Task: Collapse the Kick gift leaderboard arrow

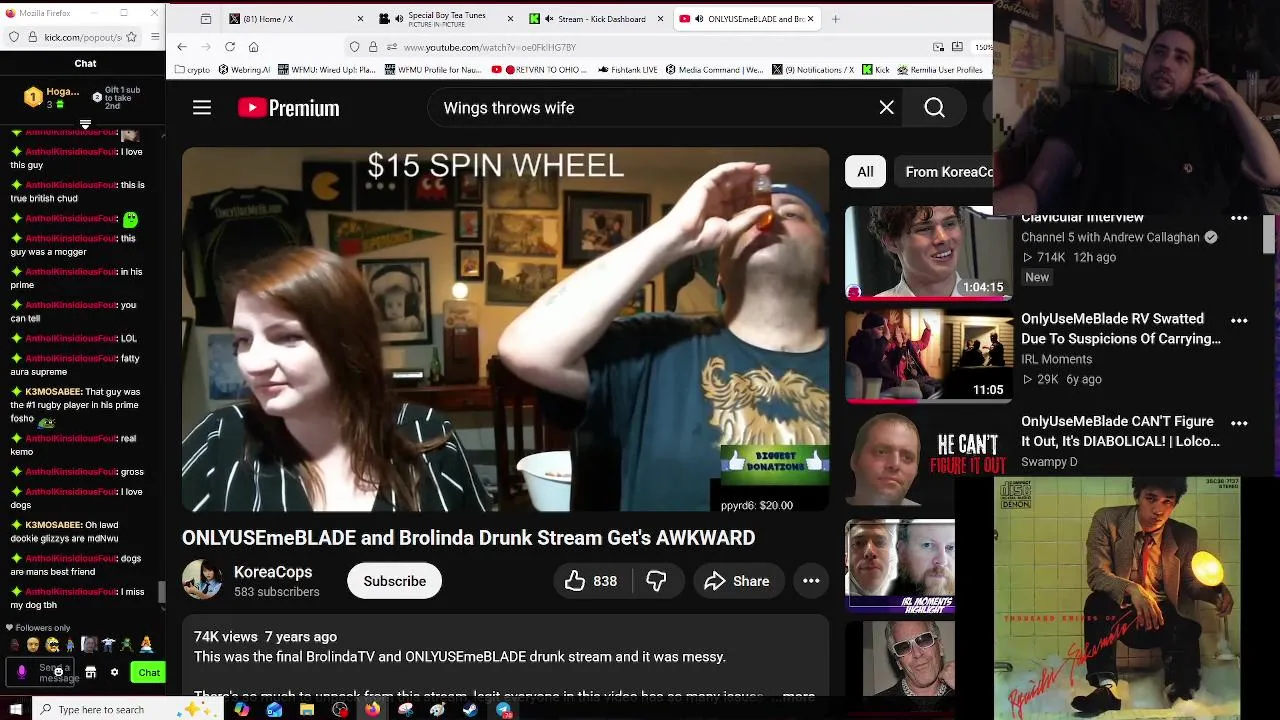Action: pyautogui.click(x=85, y=125)
